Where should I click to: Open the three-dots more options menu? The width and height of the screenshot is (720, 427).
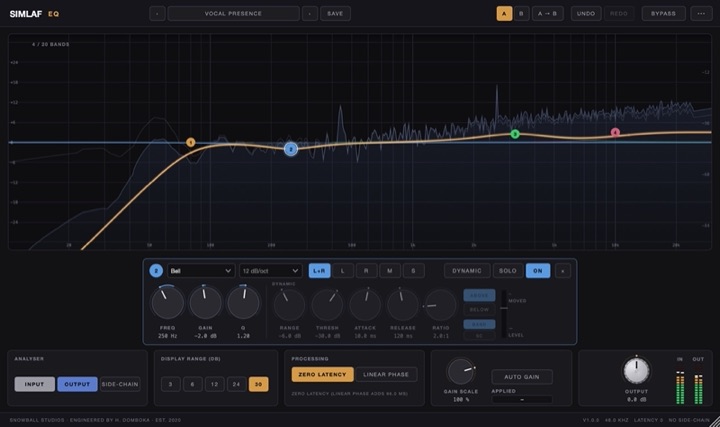pos(701,13)
